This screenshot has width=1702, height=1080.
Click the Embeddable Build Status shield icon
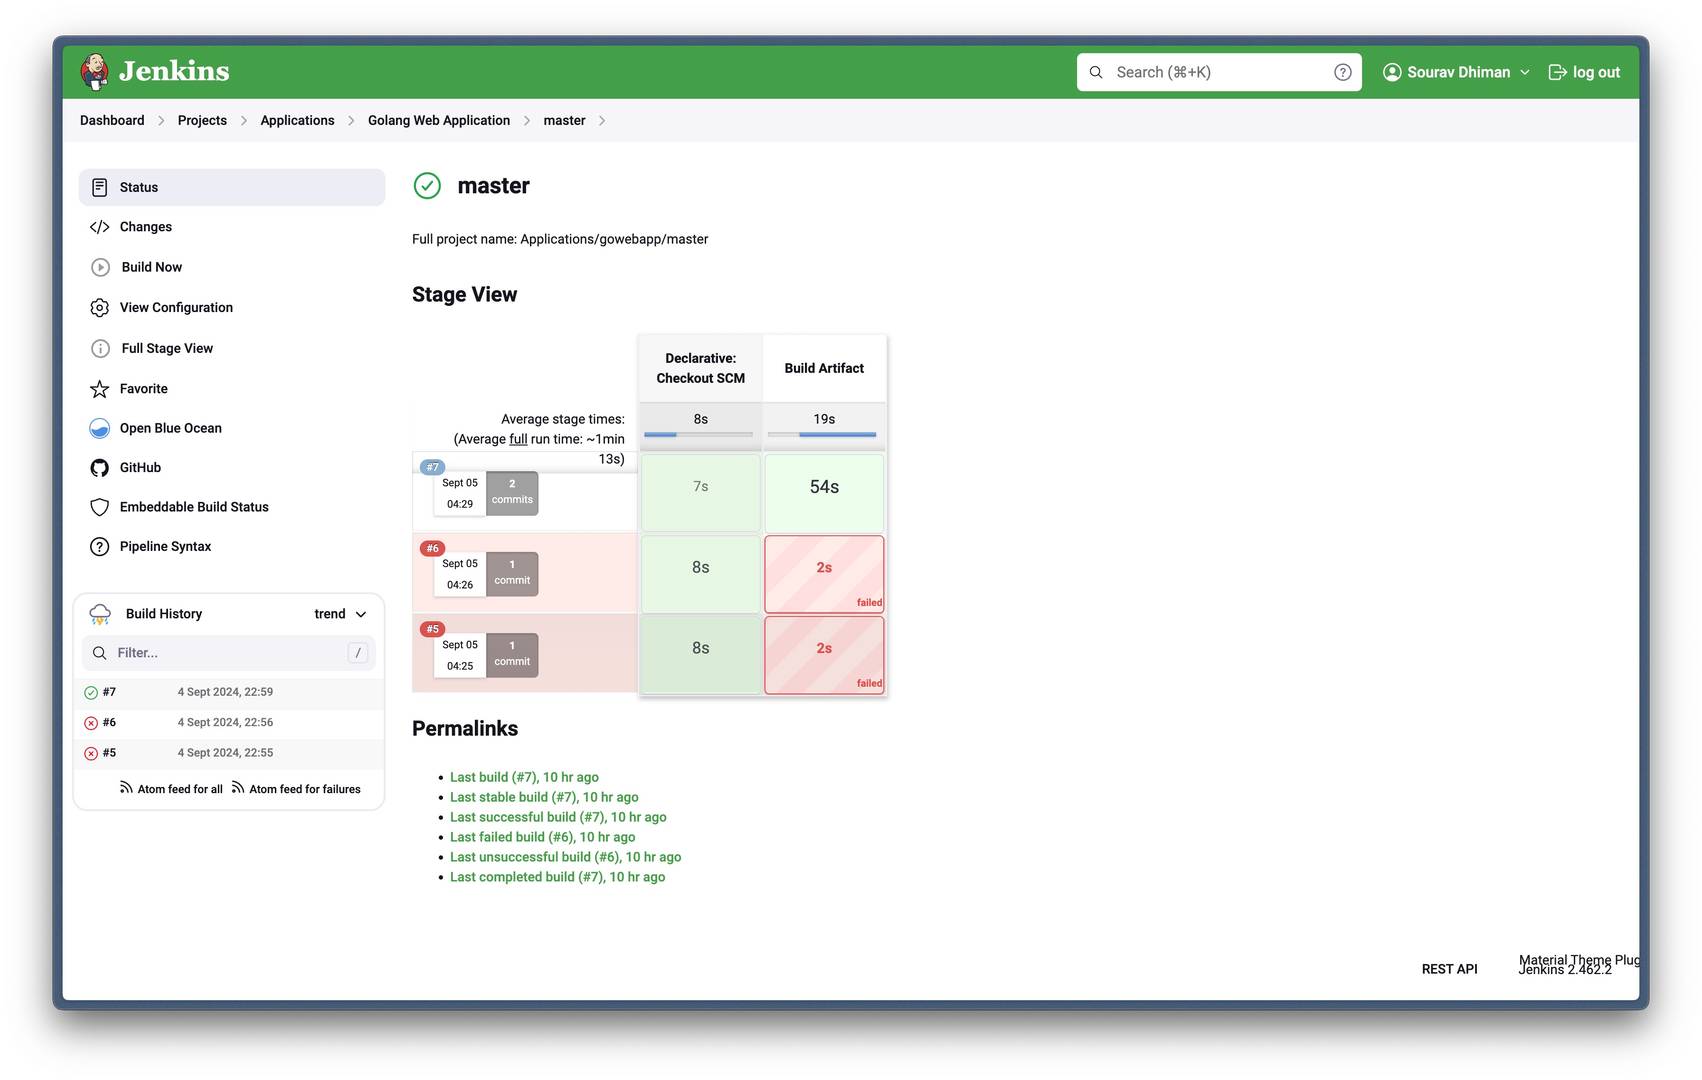tap(100, 507)
